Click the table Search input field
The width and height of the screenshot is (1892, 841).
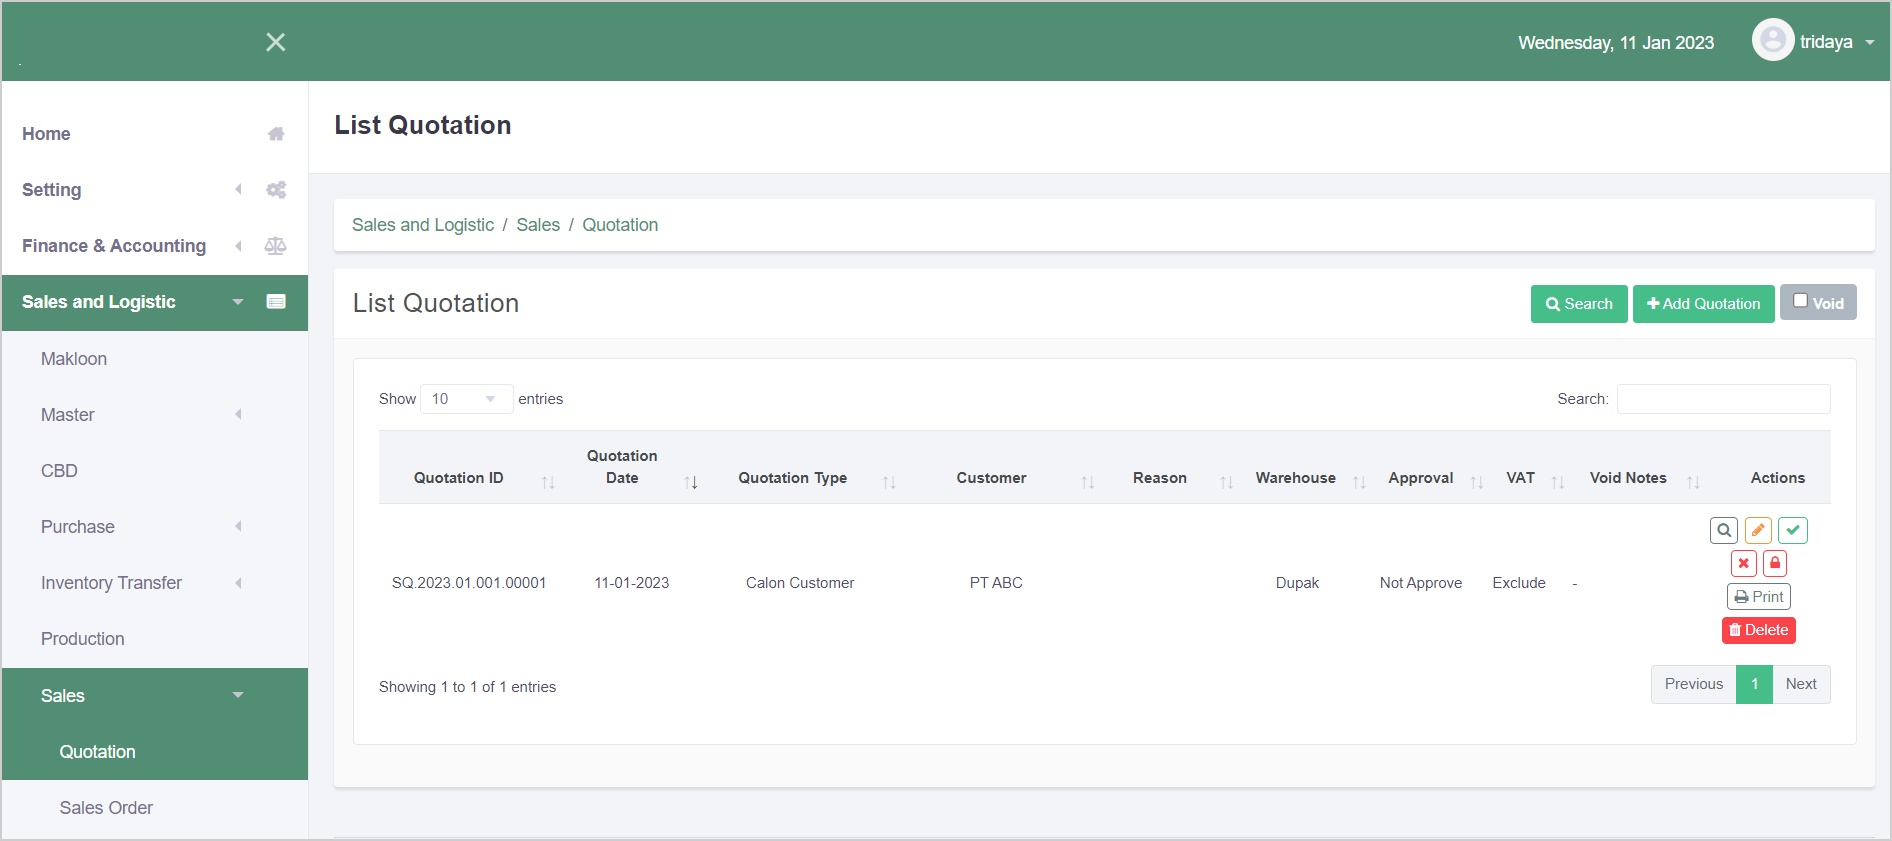coord(1723,399)
